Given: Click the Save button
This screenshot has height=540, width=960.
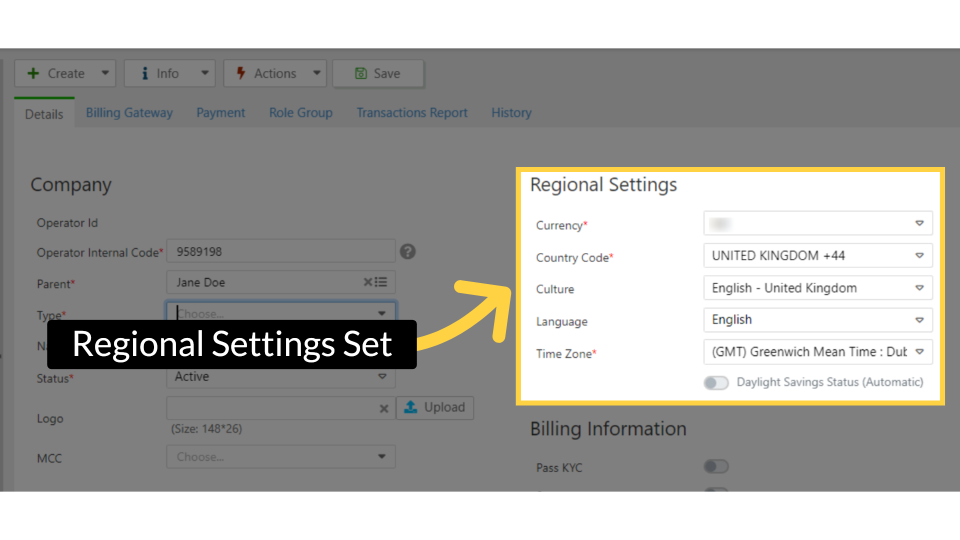Looking at the screenshot, I should [x=377, y=73].
